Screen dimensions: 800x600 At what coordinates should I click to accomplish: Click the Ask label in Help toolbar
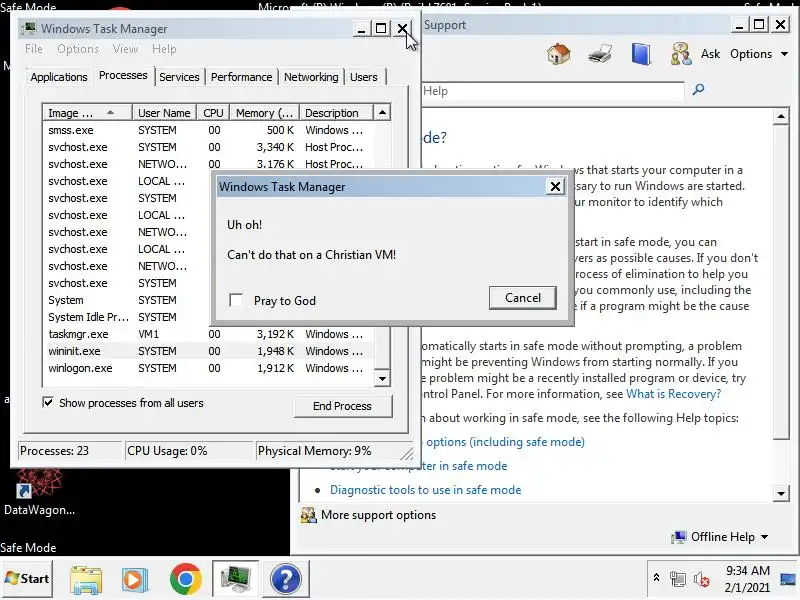click(710, 54)
